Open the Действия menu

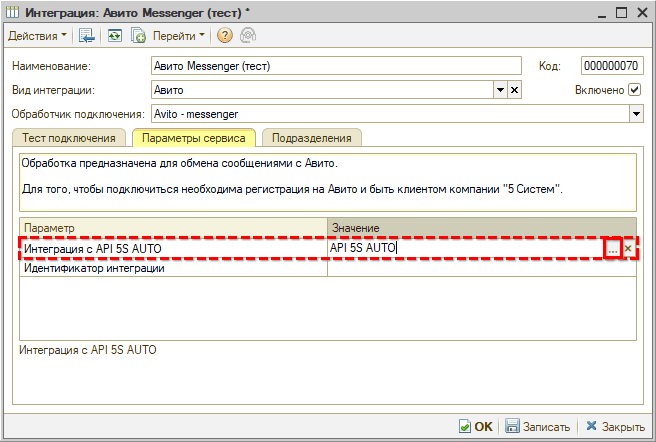pyautogui.click(x=38, y=35)
